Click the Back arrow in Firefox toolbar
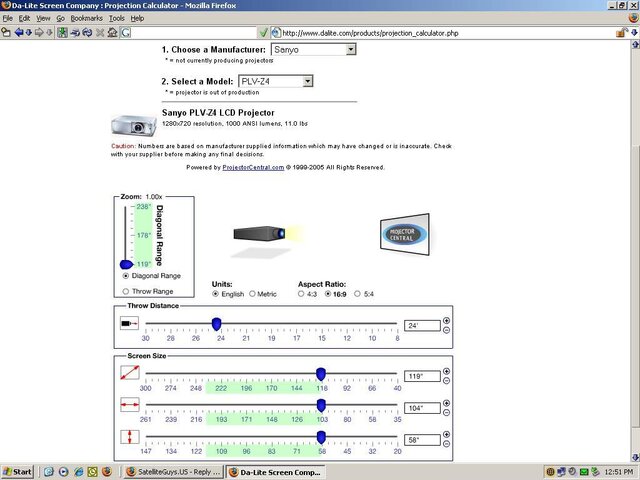The width and height of the screenshot is (640, 480). click(19, 33)
